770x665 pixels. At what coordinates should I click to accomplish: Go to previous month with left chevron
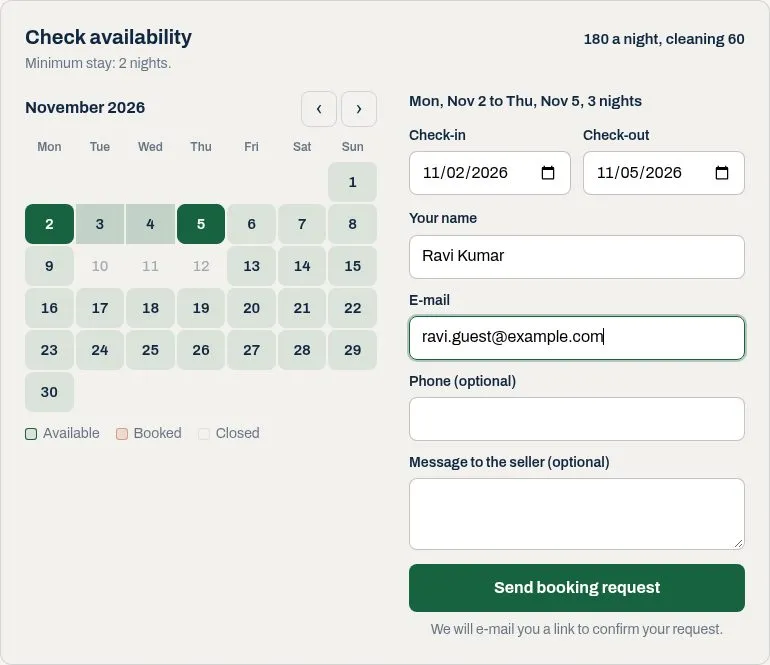319,109
